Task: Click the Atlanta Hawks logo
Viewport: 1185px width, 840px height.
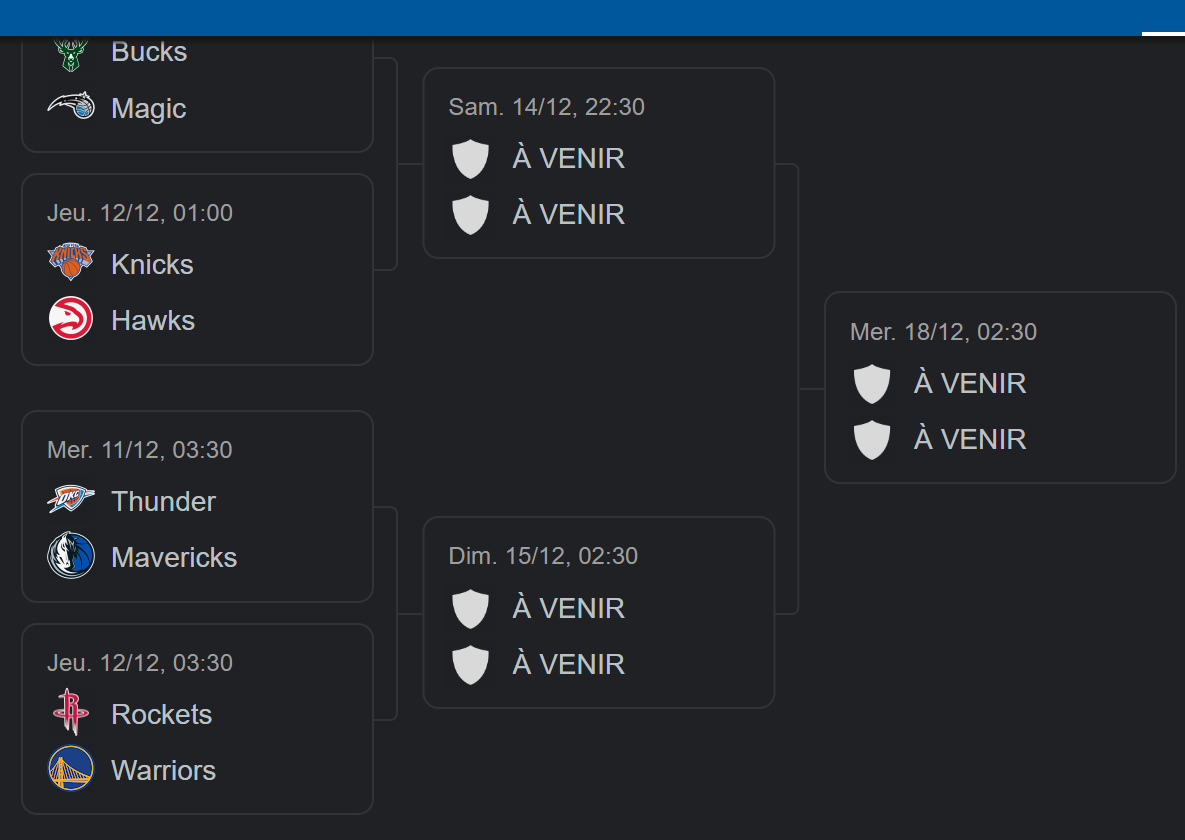Action: 71,320
